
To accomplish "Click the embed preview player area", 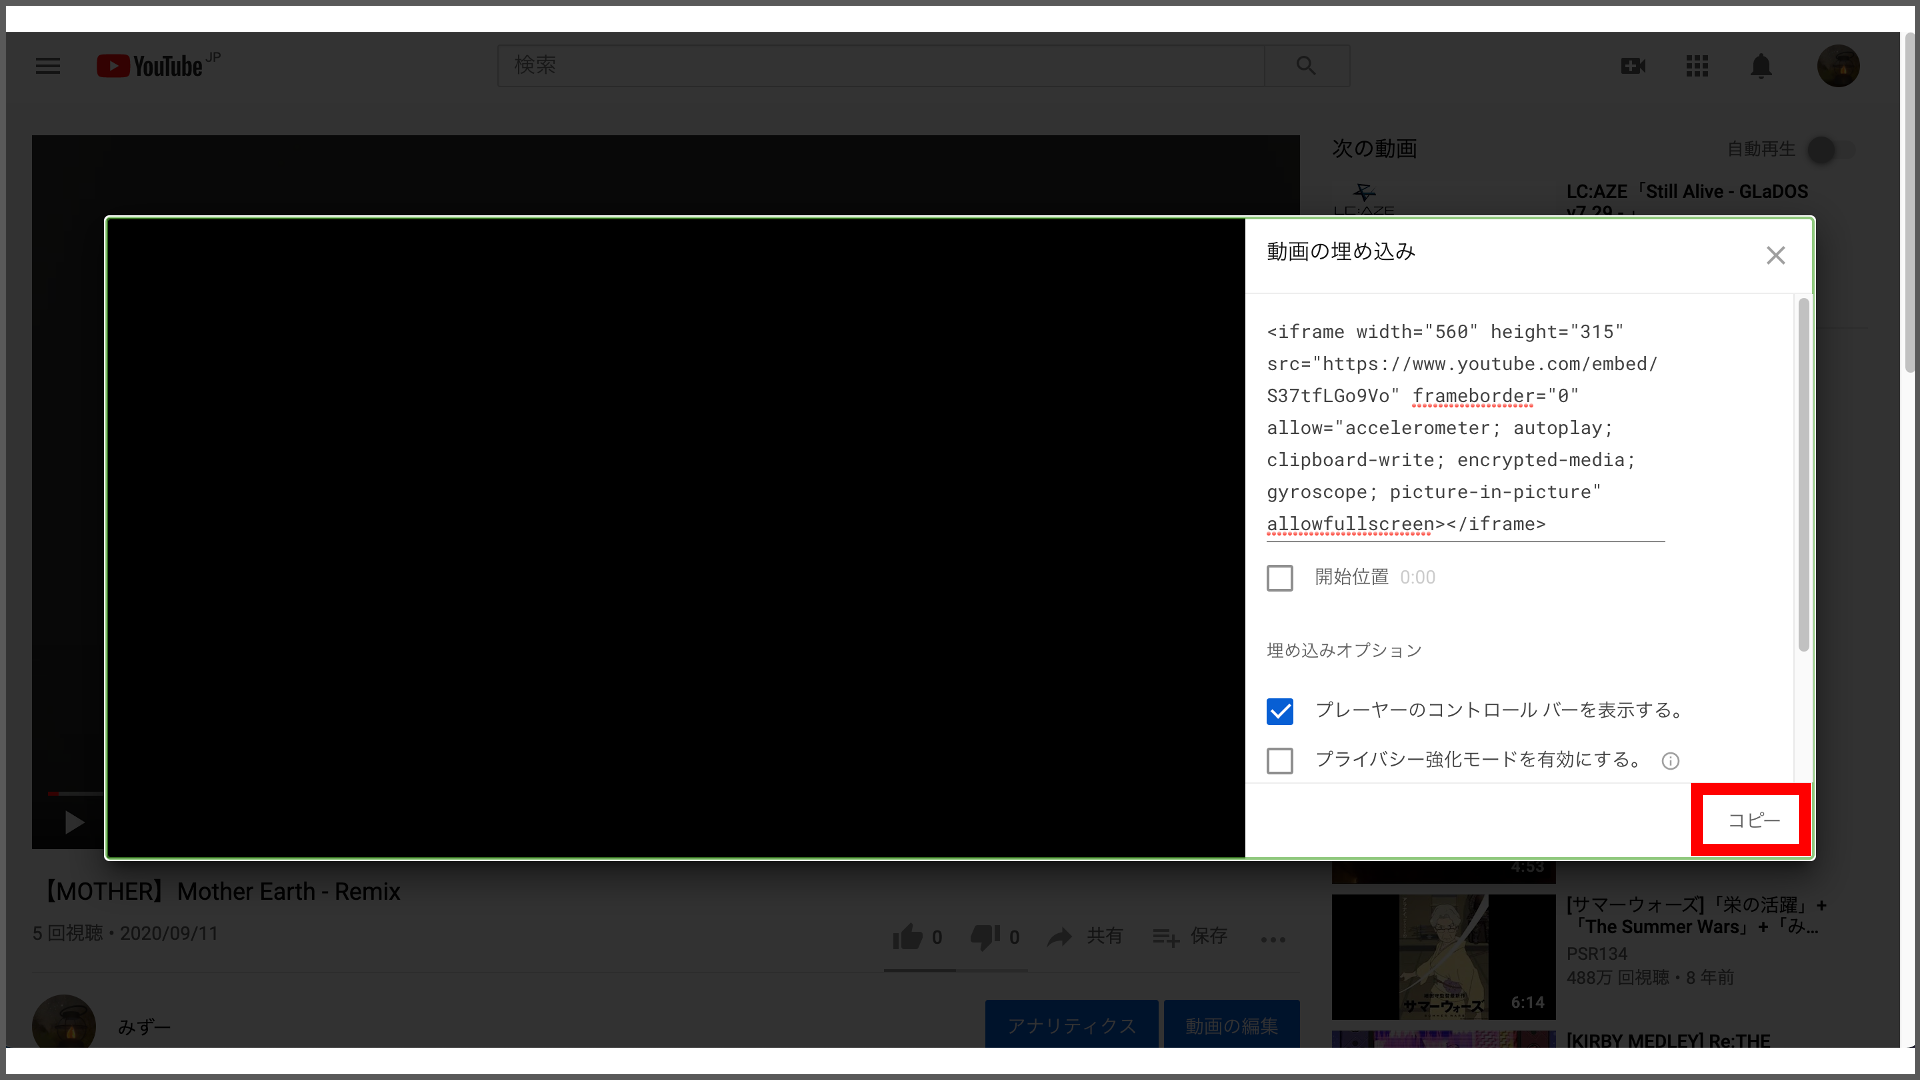I will tap(676, 538).
